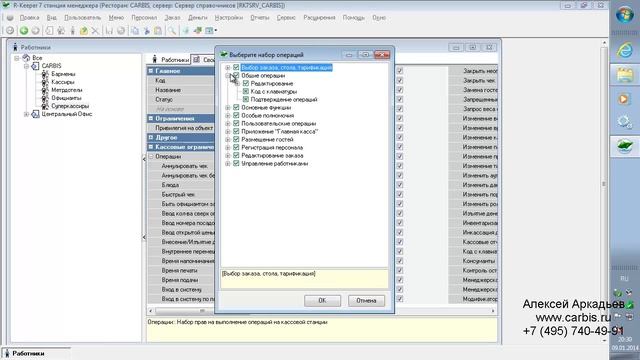Select the Быстрый чек operation row
This screenshot has width=640, height=360.
[x=180, y=194]
